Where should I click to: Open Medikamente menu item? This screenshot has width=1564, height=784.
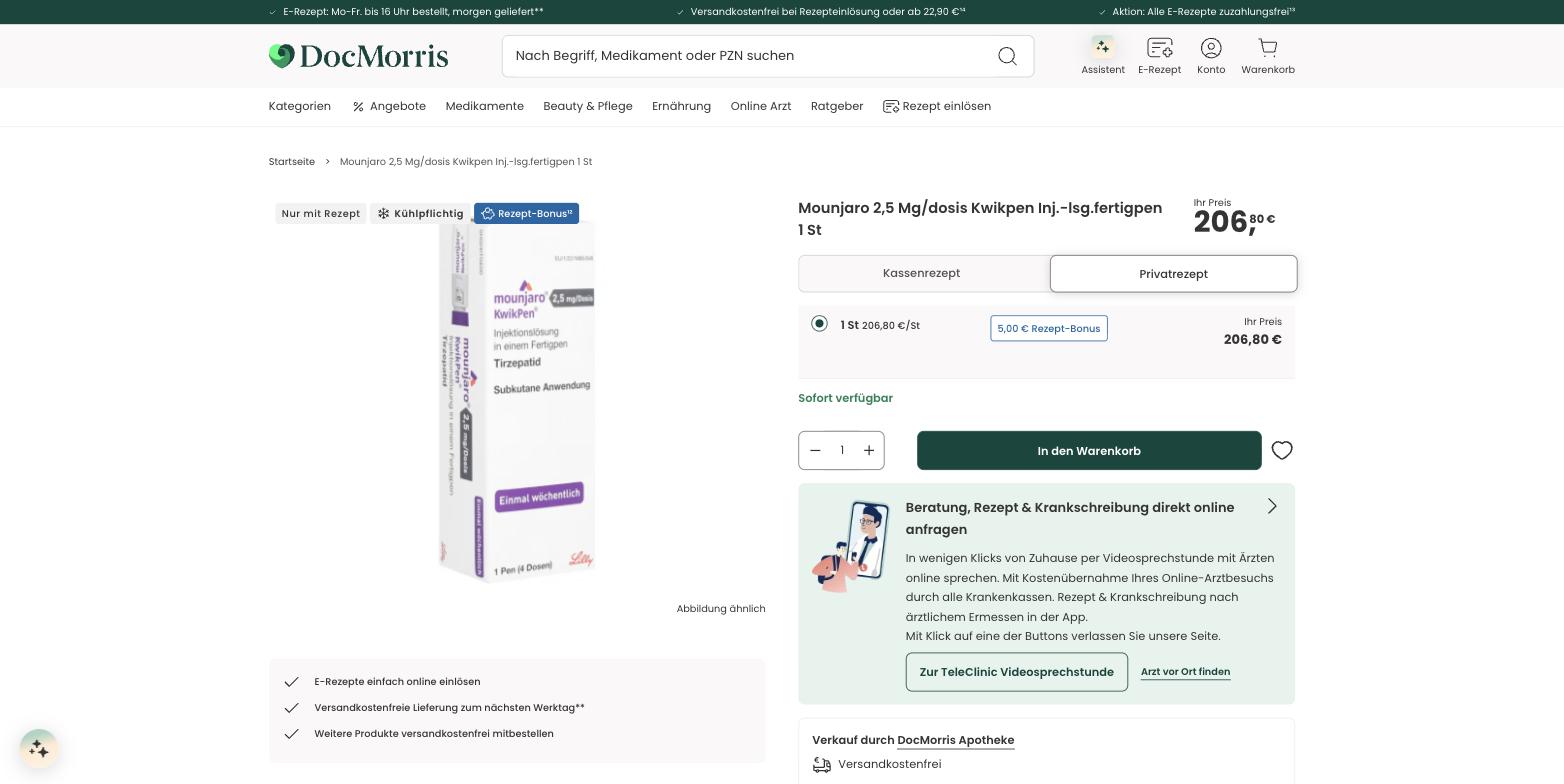point(485,106)
